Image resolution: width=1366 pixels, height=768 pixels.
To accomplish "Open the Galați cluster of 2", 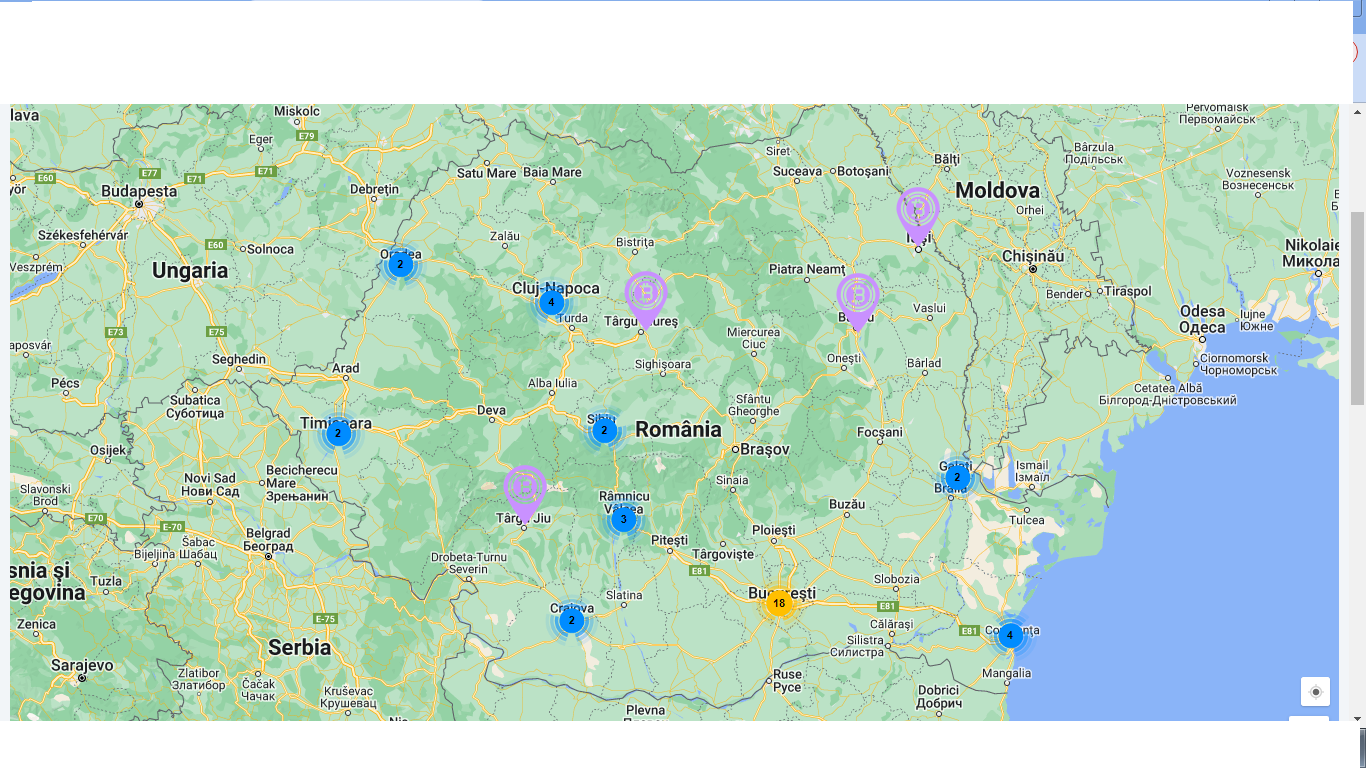I will pyautogui.click(x=957, y=477).
